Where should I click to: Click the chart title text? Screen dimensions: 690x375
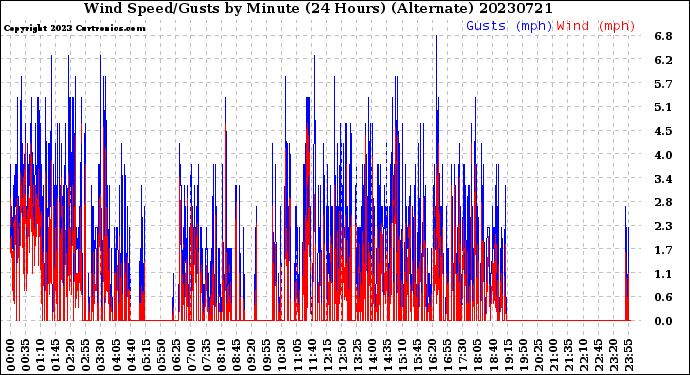pyautogui.click(x=318, y=8)
